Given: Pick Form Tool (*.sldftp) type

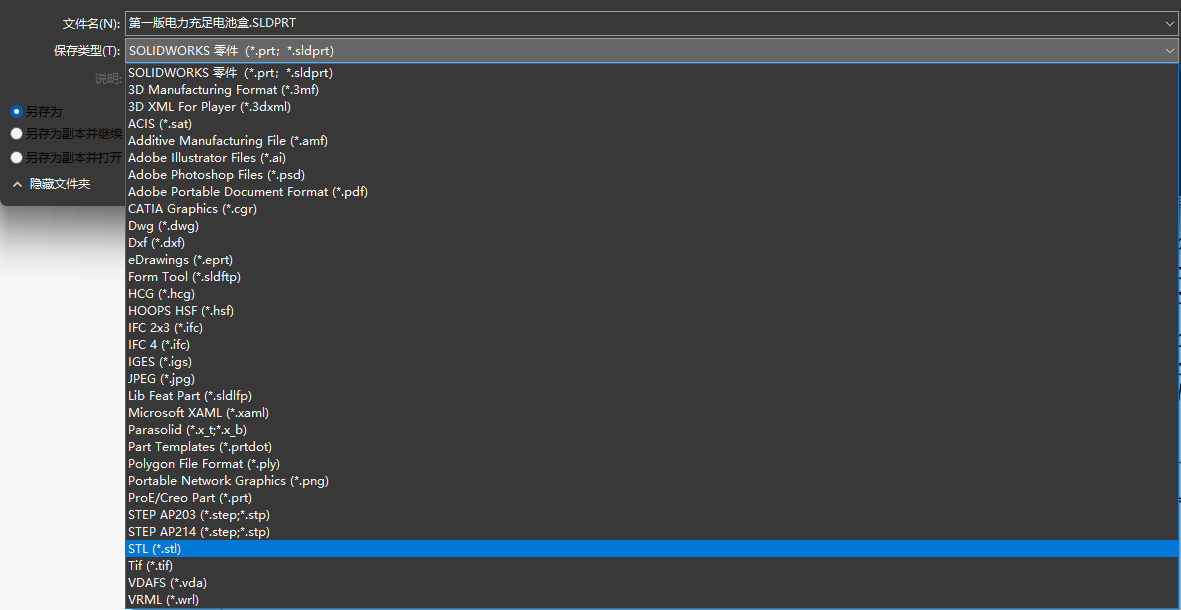Looking at the screenshot, I should (652, 276).
